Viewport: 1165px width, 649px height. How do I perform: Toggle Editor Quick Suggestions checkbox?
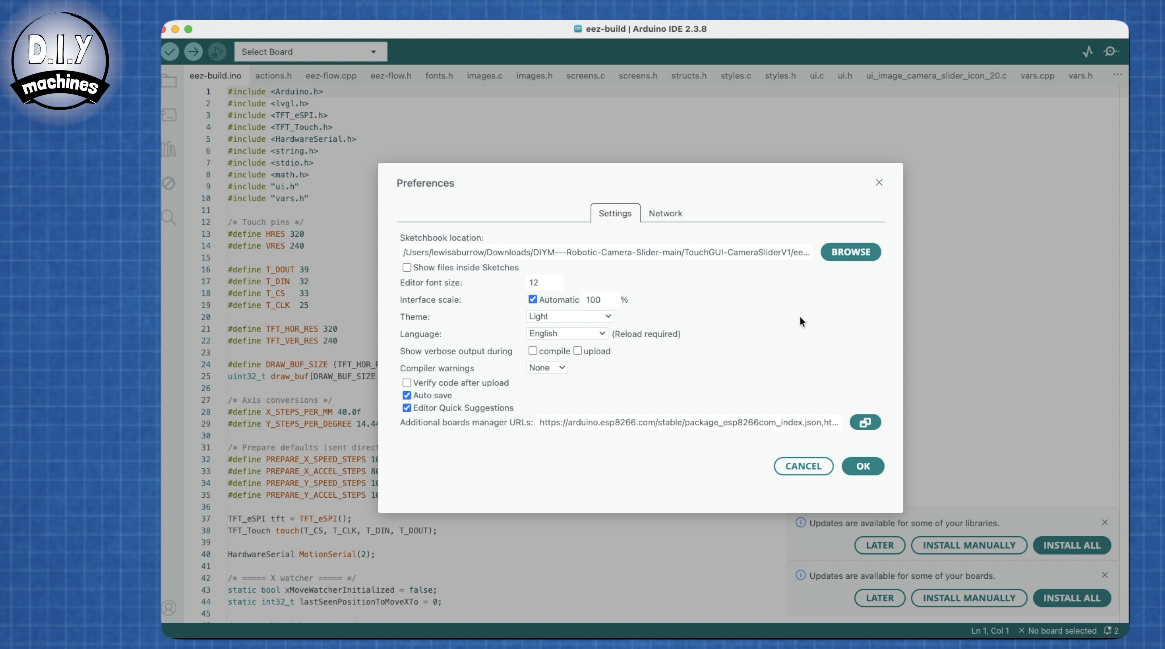pyautogui.click(x=406, y=408)
